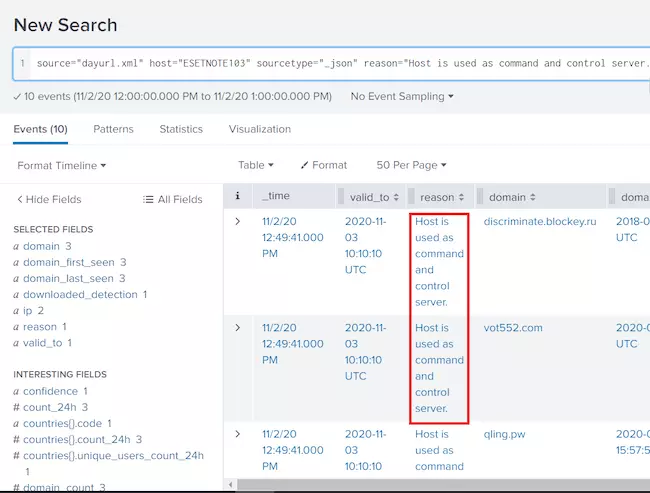Screen dimensions: 650x493
Task: Click the downloaded_detection selected field
Action: point(80,294)
